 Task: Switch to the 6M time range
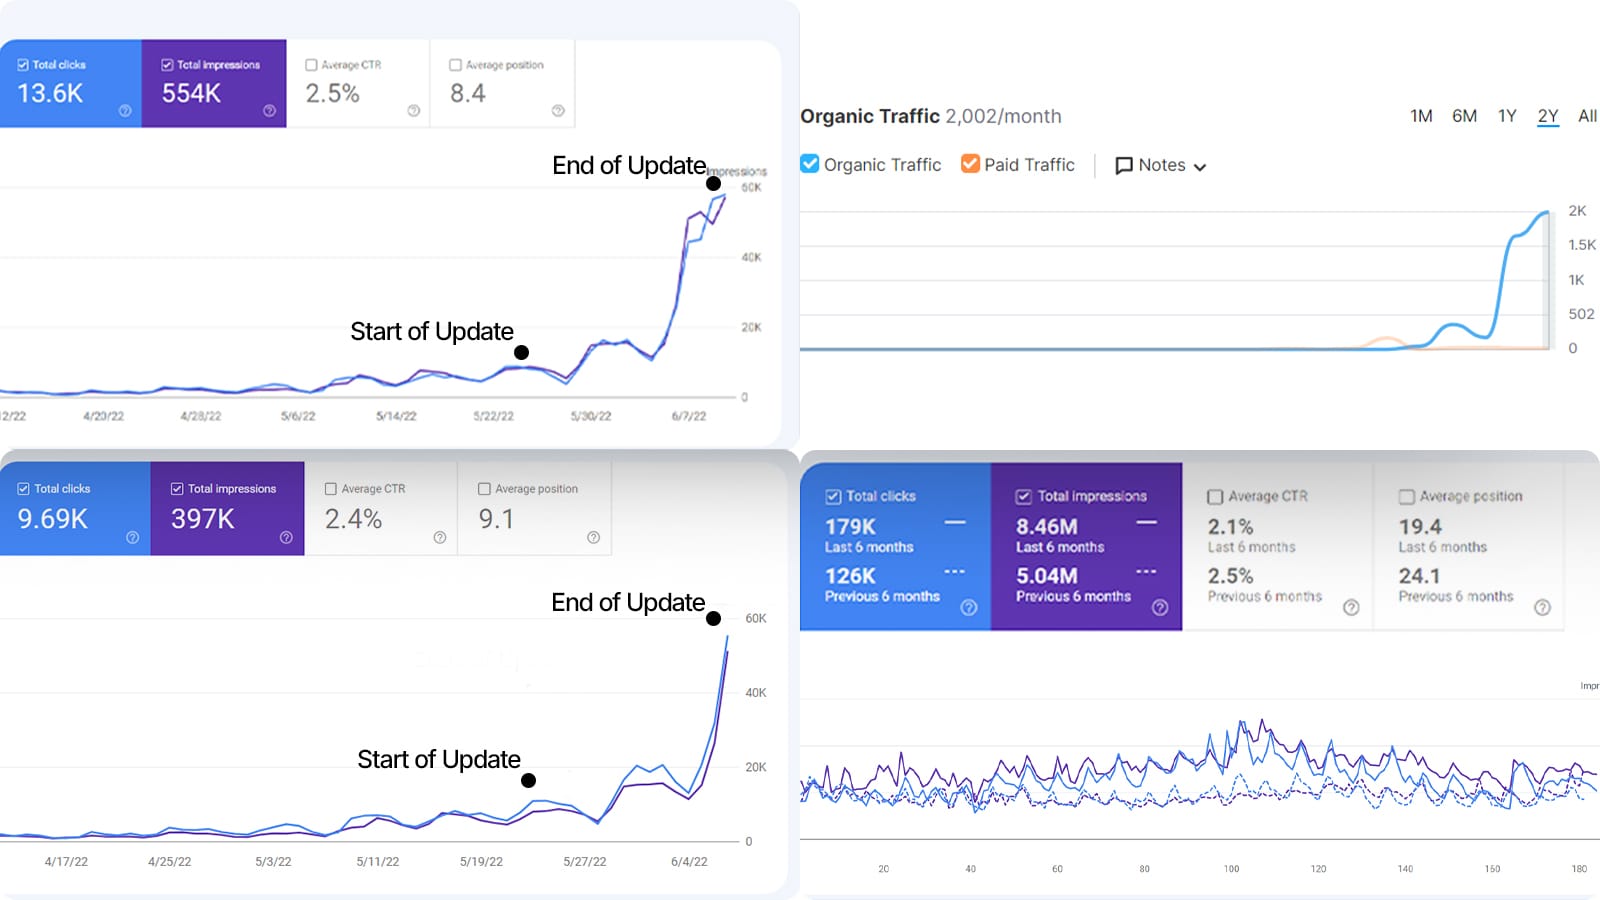click(1464, 116)
